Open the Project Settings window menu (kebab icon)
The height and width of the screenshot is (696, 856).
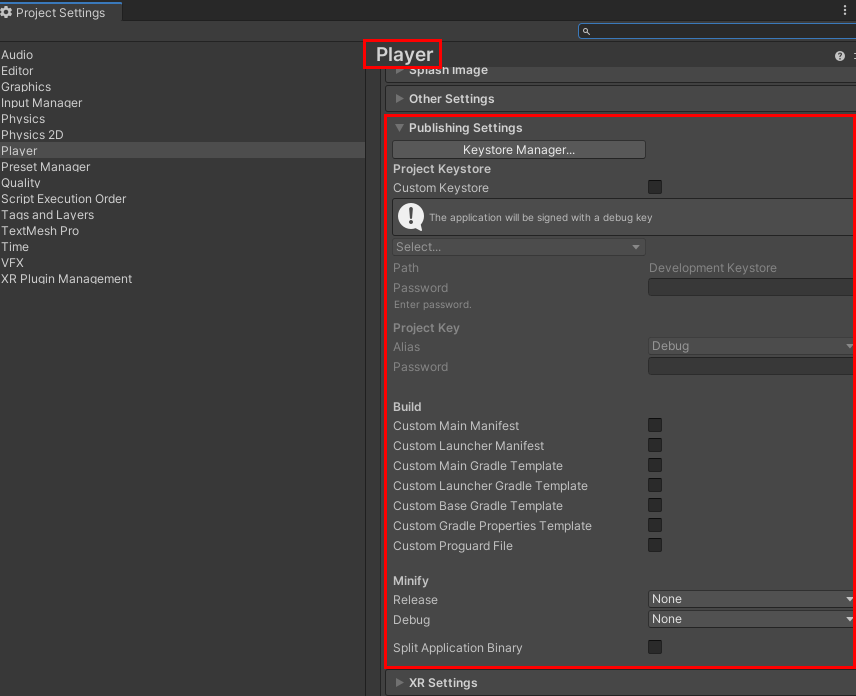coord(845,9)
